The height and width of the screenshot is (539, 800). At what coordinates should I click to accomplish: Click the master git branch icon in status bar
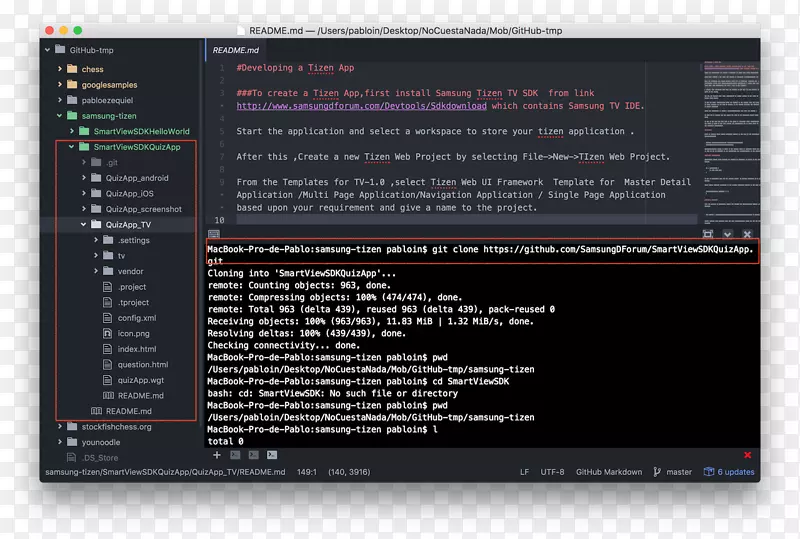(x=657, y=472)
